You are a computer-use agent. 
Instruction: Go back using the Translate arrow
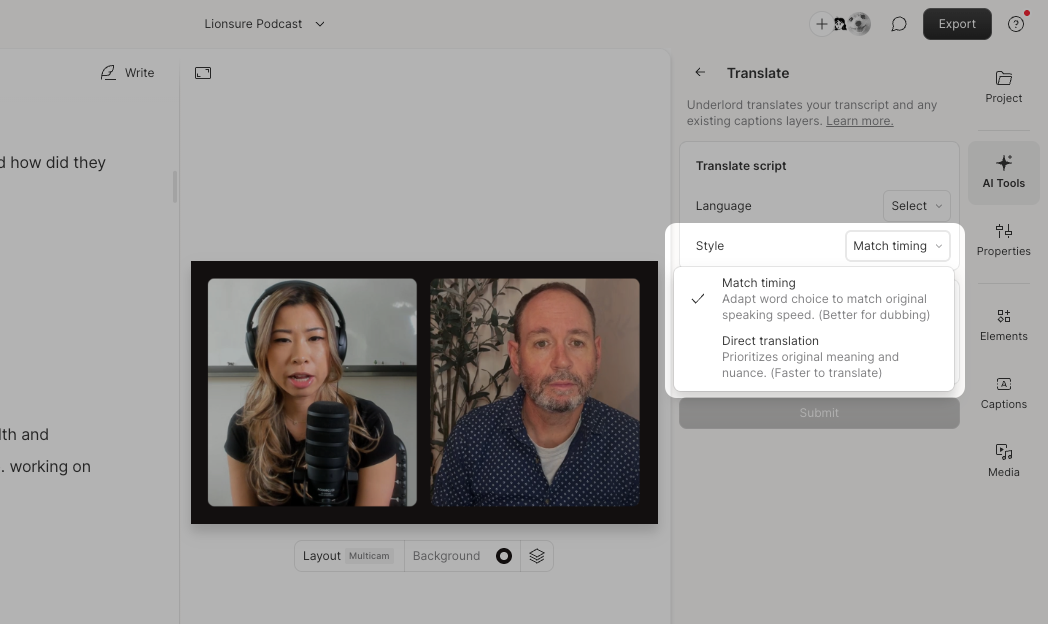(x=700, y=72)
